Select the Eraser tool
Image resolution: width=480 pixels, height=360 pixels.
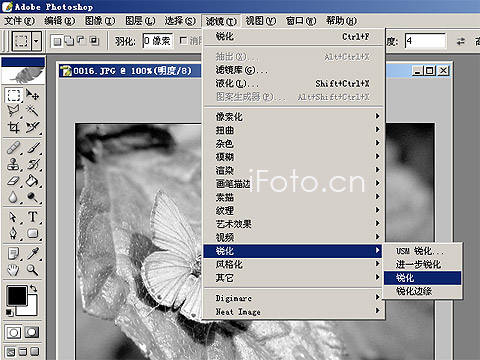point(14,181)
